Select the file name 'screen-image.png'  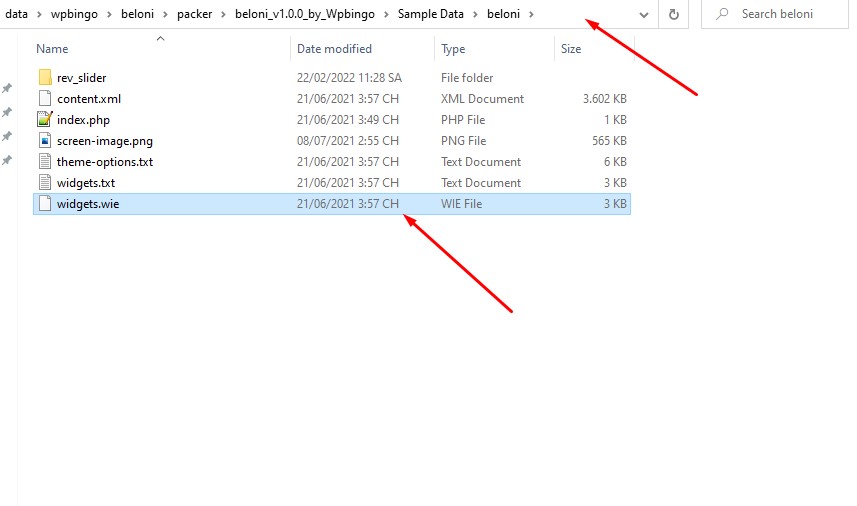tap(105, 141)
